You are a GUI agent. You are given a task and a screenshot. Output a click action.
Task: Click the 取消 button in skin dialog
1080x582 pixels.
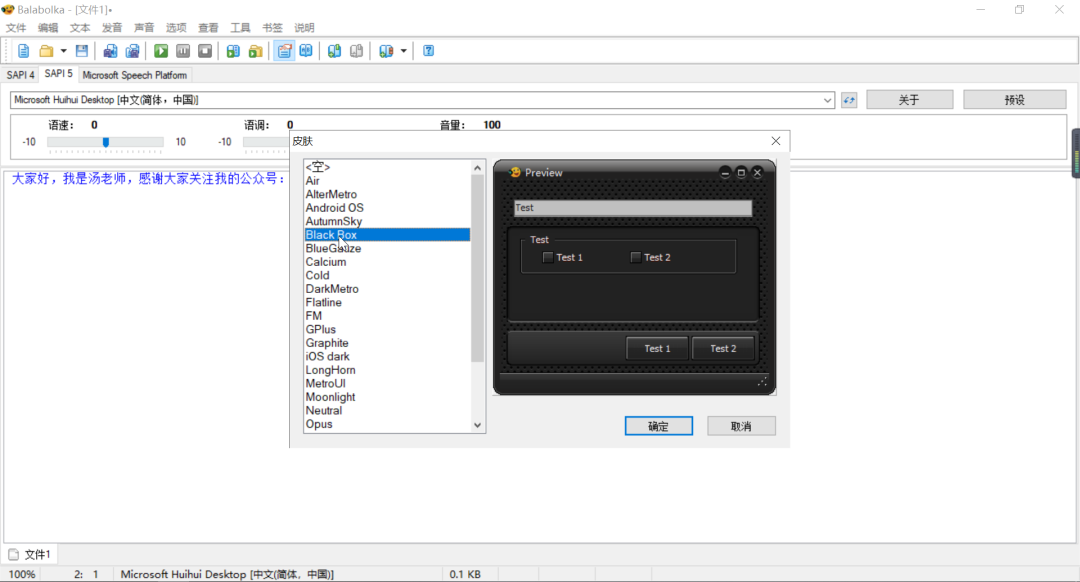[x=741, y=426]
